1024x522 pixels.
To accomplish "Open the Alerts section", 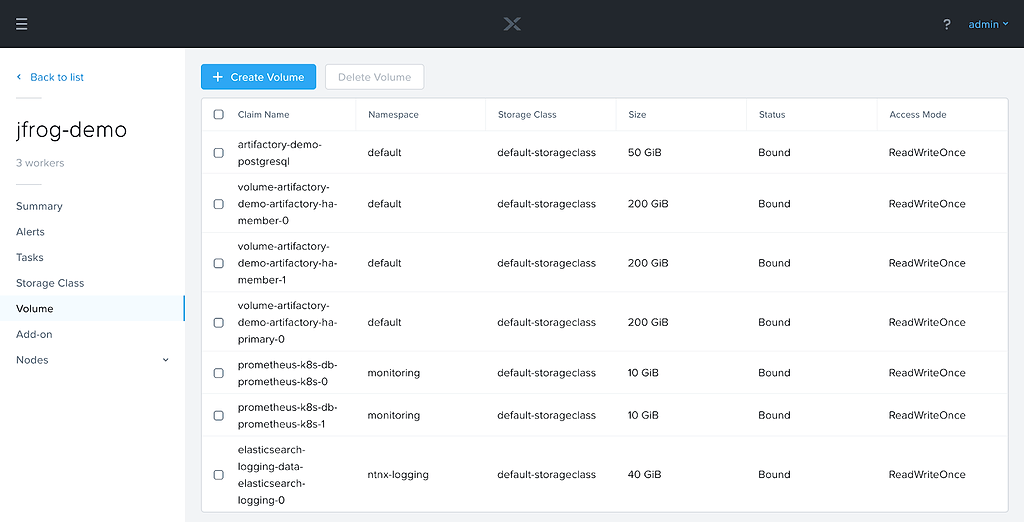I will [x=30, y=231].
